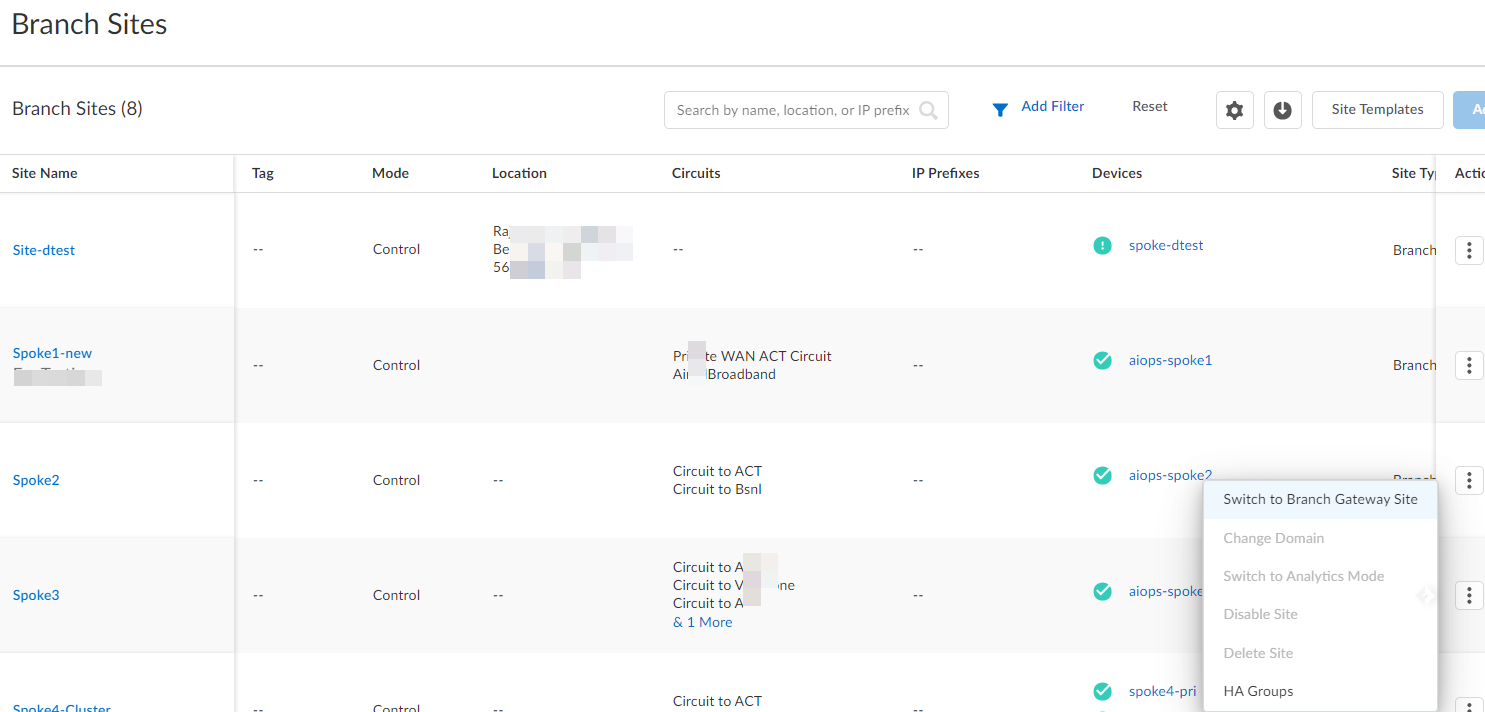Open actions menu for Spoke1-new row
Image resolution: width=1485 pixels, height=712 pixels.
[x=1468, y=365]
